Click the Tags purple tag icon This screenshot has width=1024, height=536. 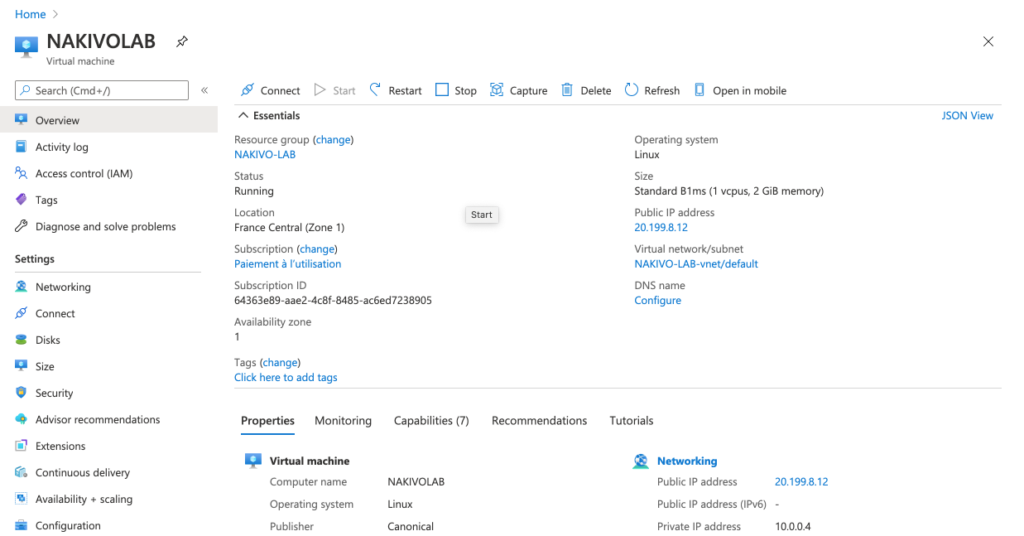(22, 199)
